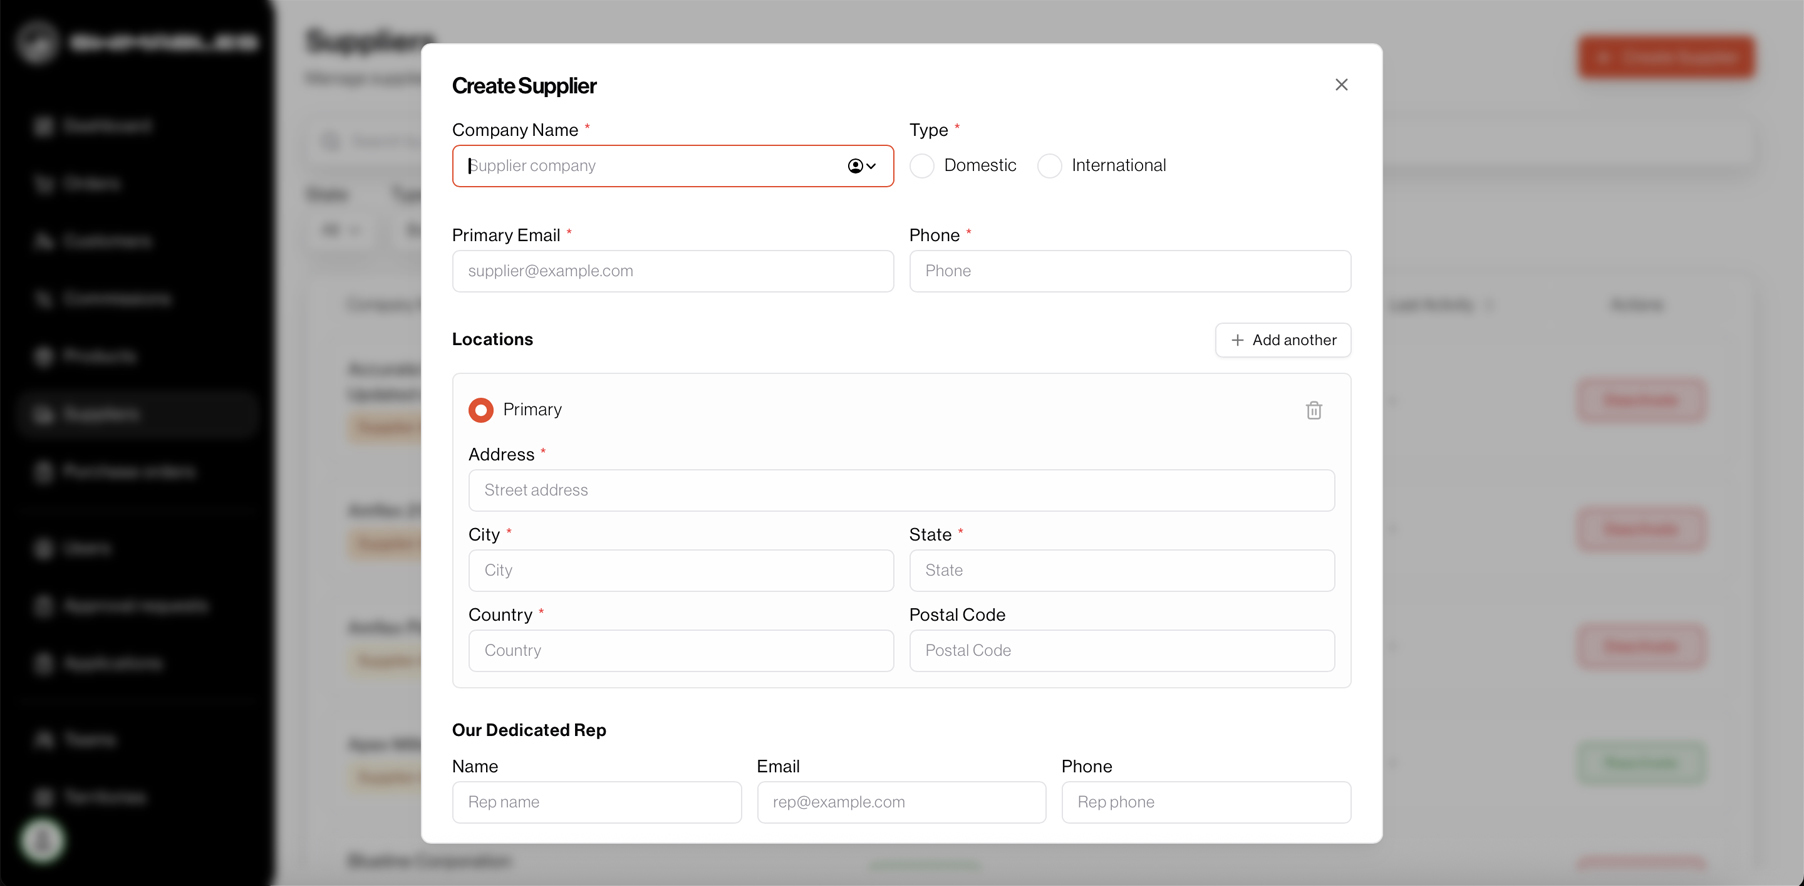The height and width of the screenshot is (886, 1804).
Task: Click the Add another location button
Action: point(1283,340)
